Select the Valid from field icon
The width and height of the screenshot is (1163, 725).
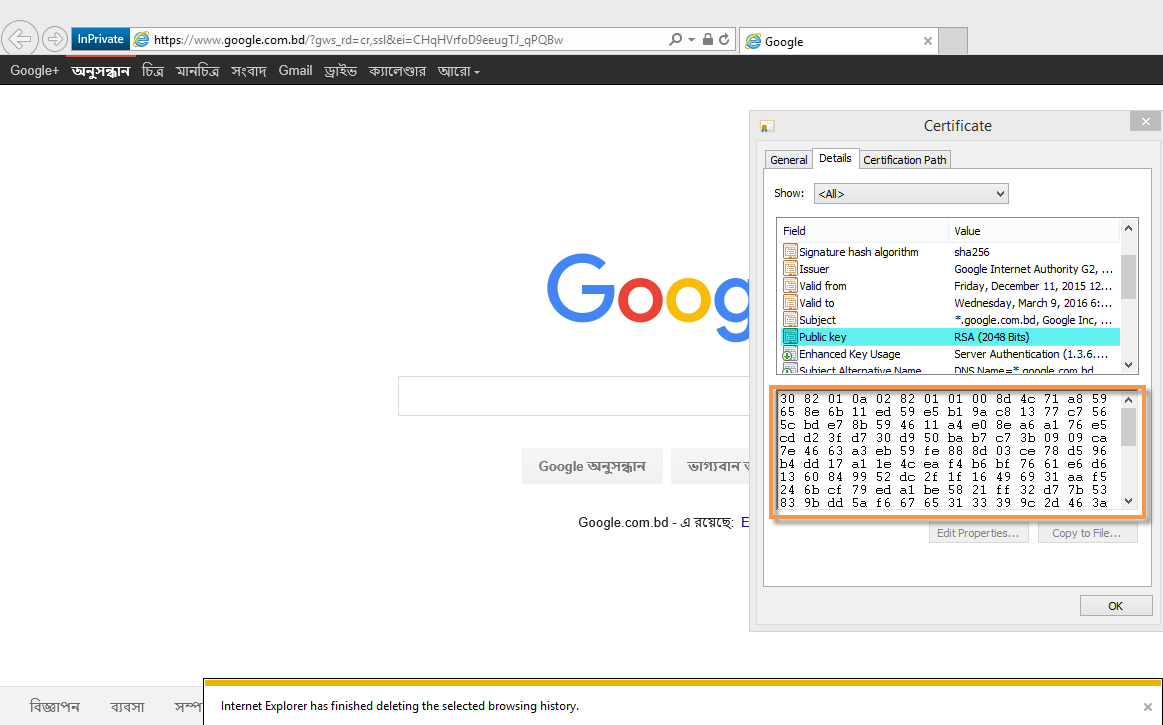[790, 286]
